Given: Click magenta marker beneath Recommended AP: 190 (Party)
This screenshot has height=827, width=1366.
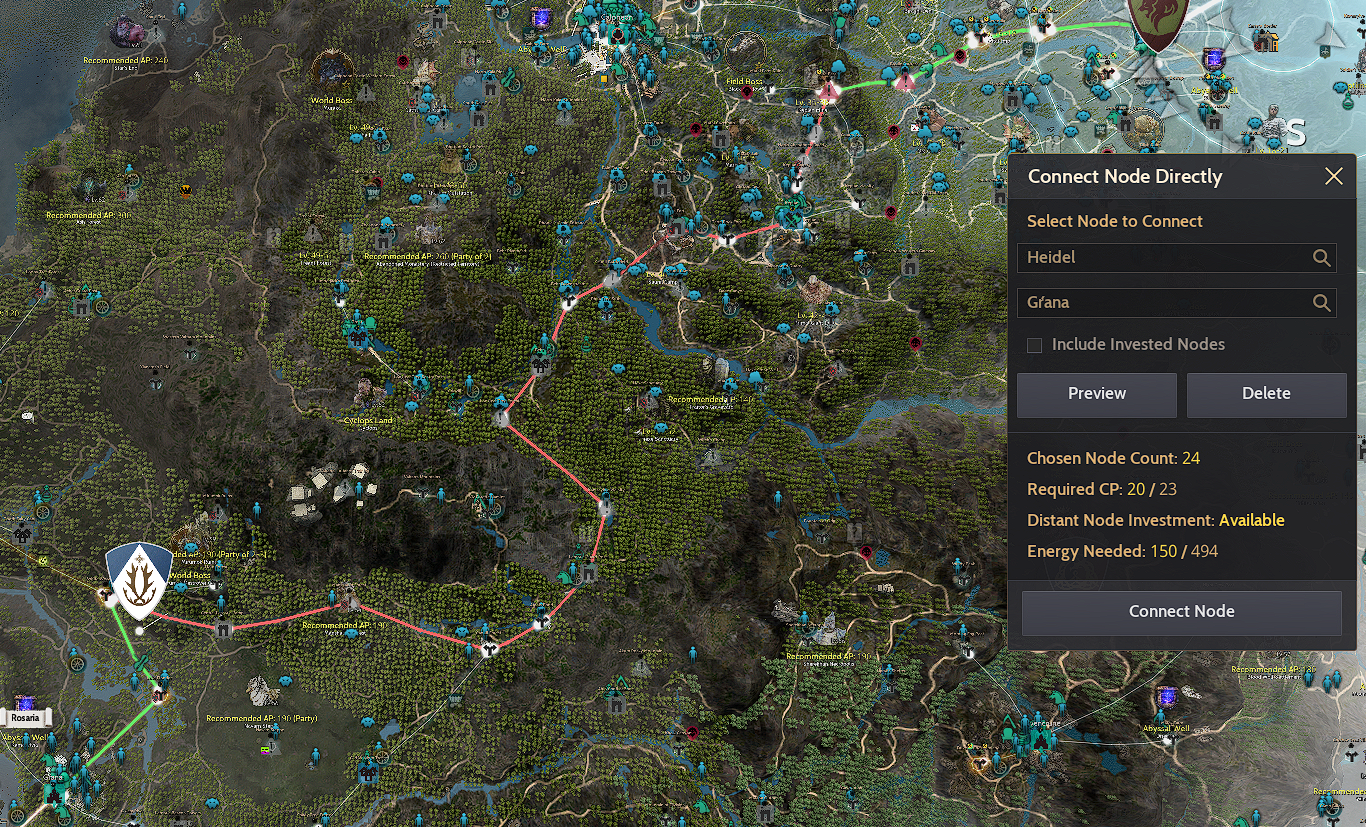Looking at the screenshot, I should (x=265, y=749).
